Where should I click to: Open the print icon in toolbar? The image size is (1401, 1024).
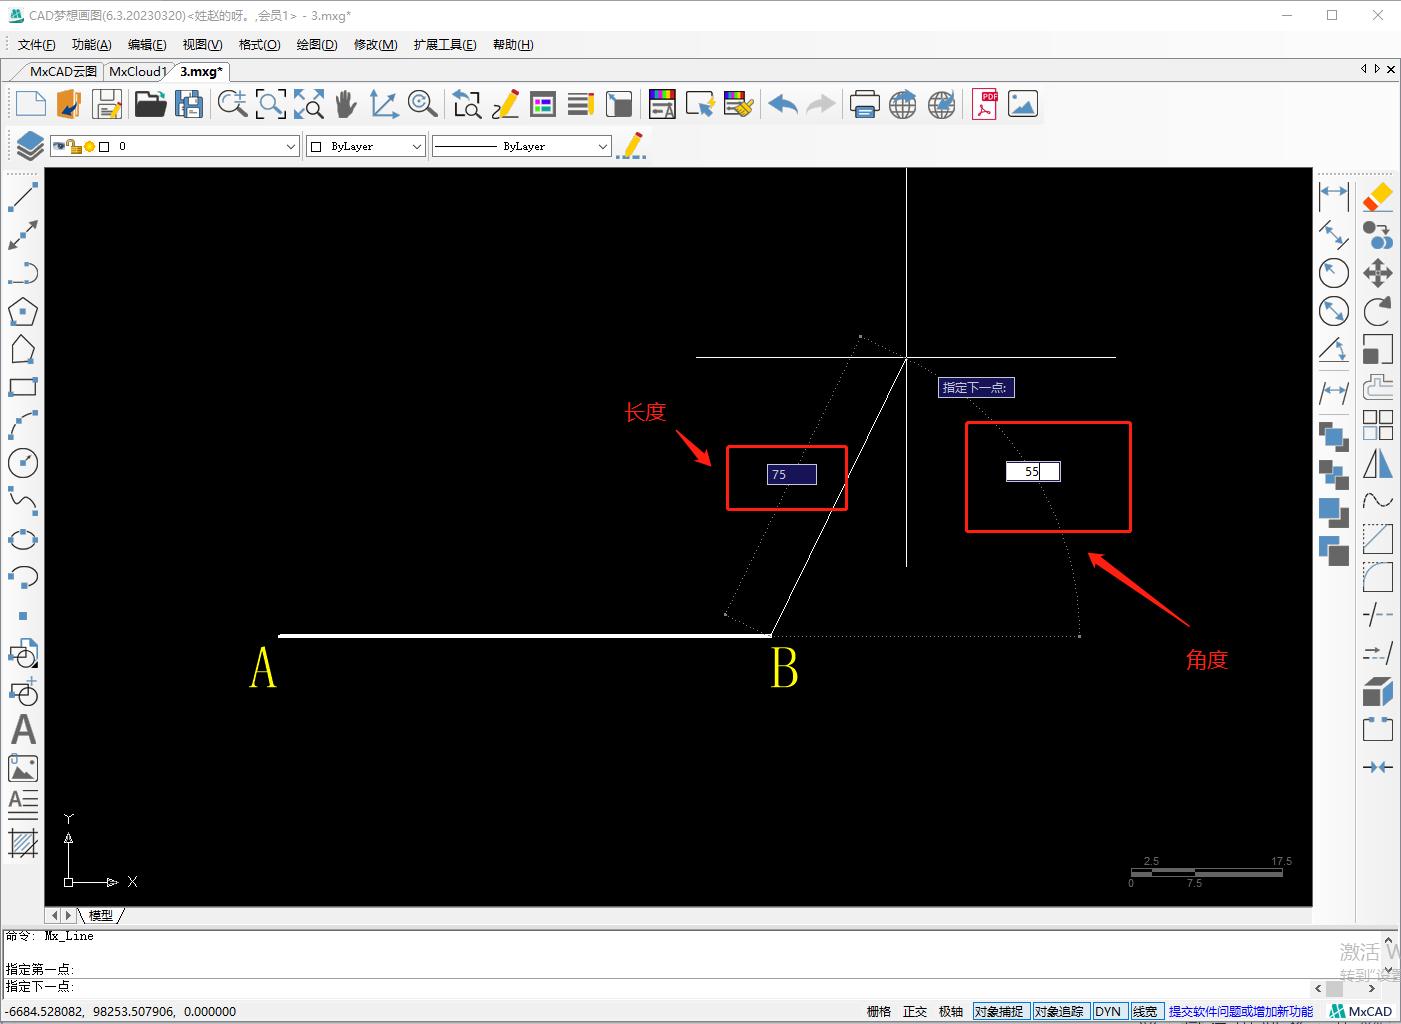click(x=864, y=103)
